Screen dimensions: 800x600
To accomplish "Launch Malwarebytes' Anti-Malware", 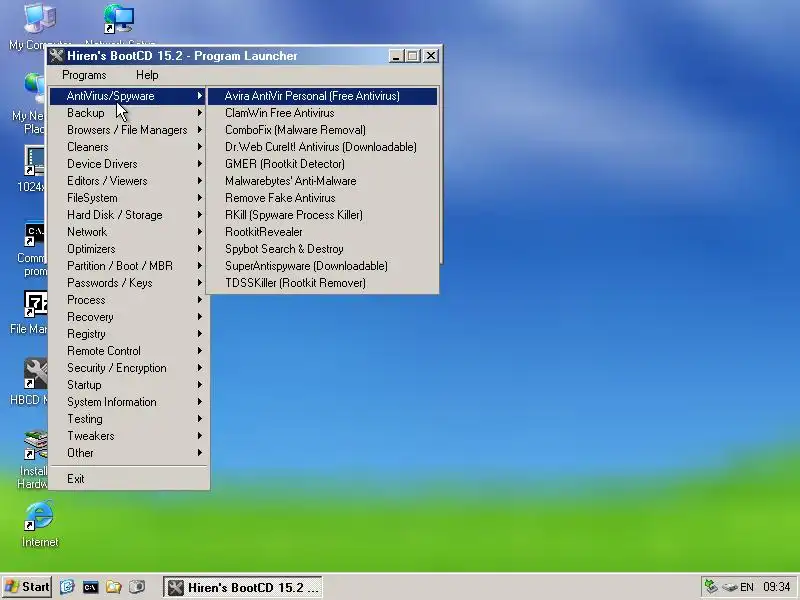I will (x=322, y=181).
